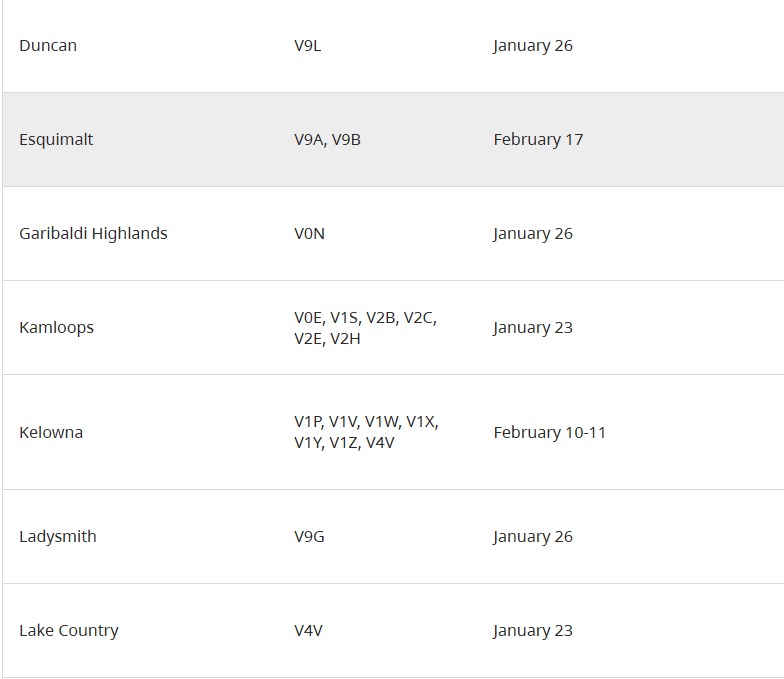The image size is (784, 679).
Task: Click Kamloops postal codes starting with V0E
Action: click(365, 328)
